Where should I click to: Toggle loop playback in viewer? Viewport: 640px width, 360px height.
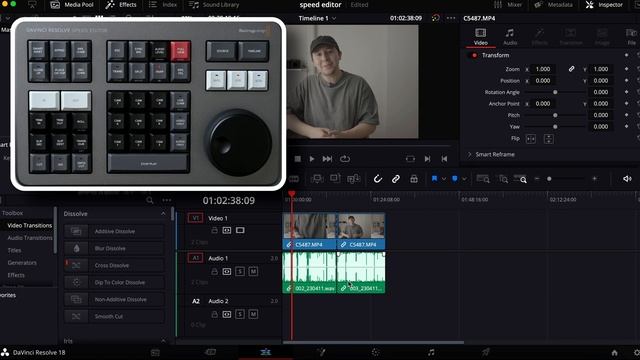click(345, 159)
